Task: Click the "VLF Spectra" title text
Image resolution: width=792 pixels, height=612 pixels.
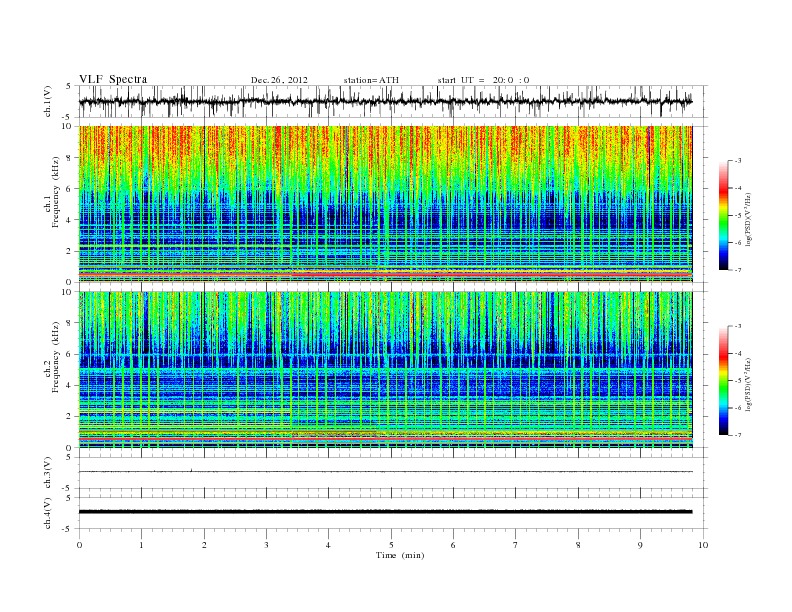Action: (x=113, y=79)
